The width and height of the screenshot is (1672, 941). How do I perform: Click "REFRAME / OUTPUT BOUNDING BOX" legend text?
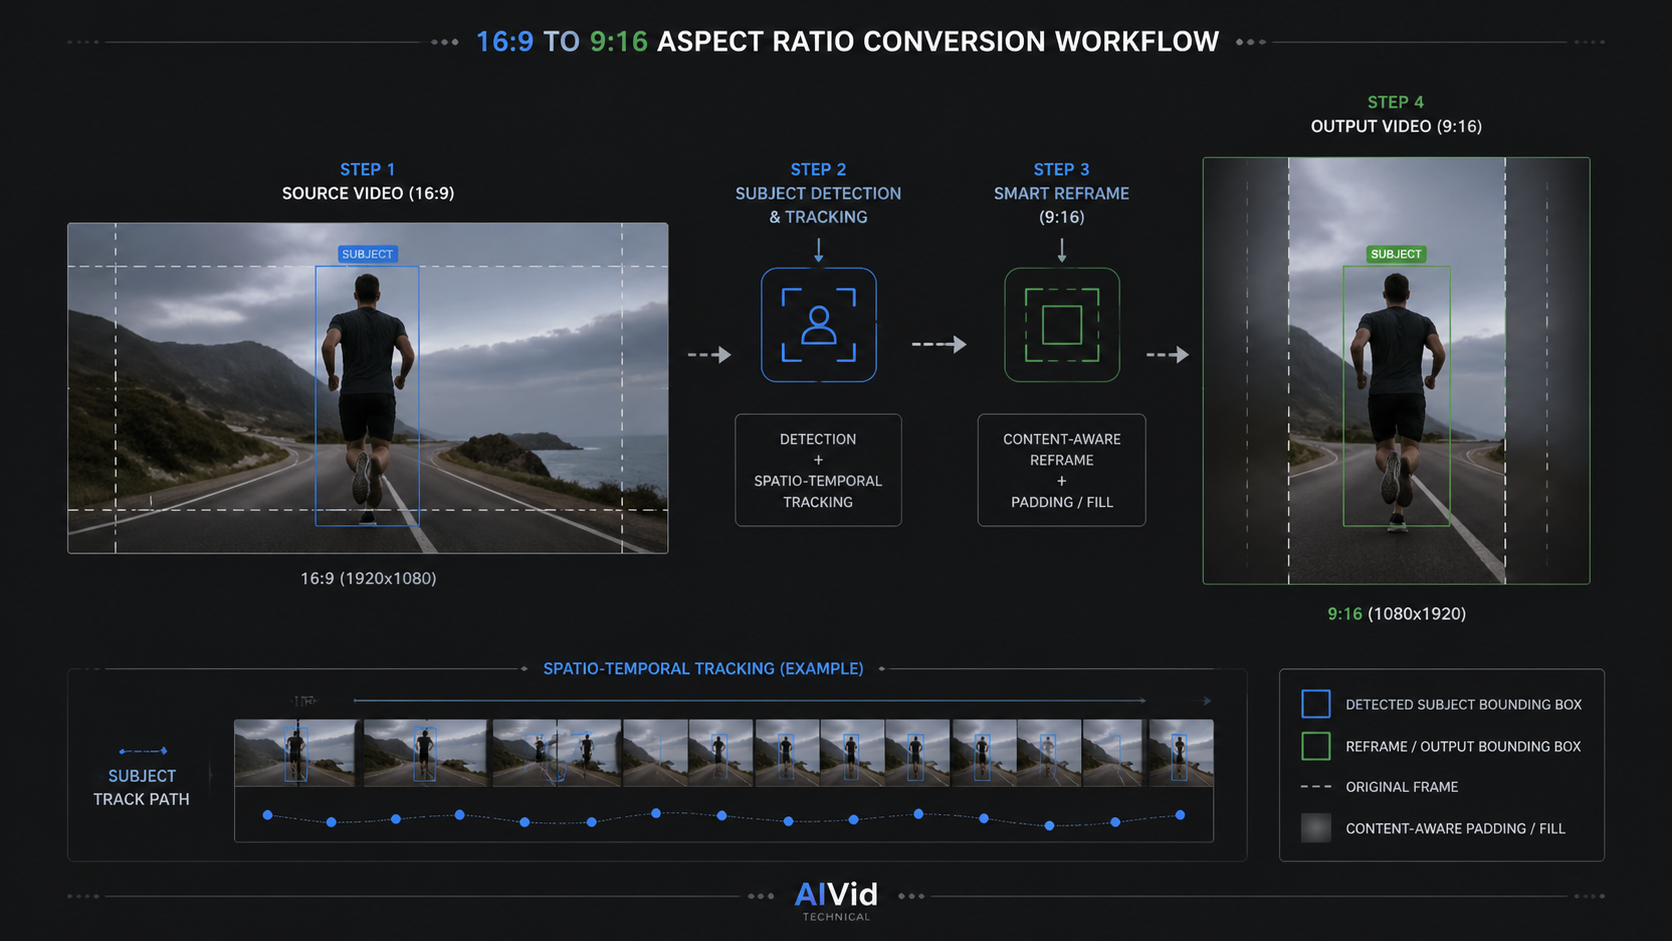pos(1463,746)
